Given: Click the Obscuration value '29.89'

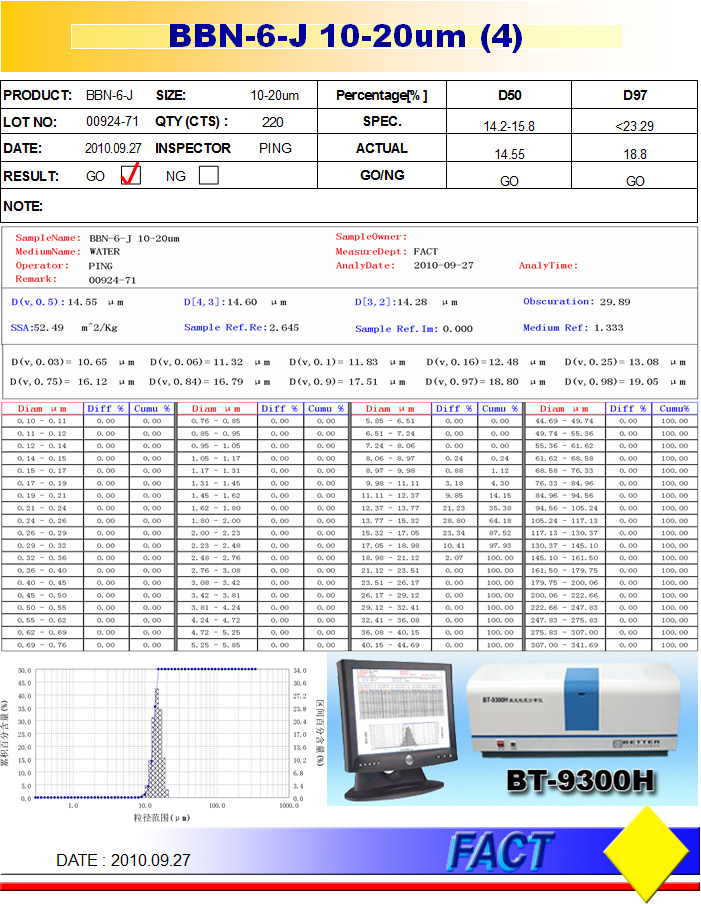Looking at the screenshot, I should pyautogui.click(x=615, y=302).
